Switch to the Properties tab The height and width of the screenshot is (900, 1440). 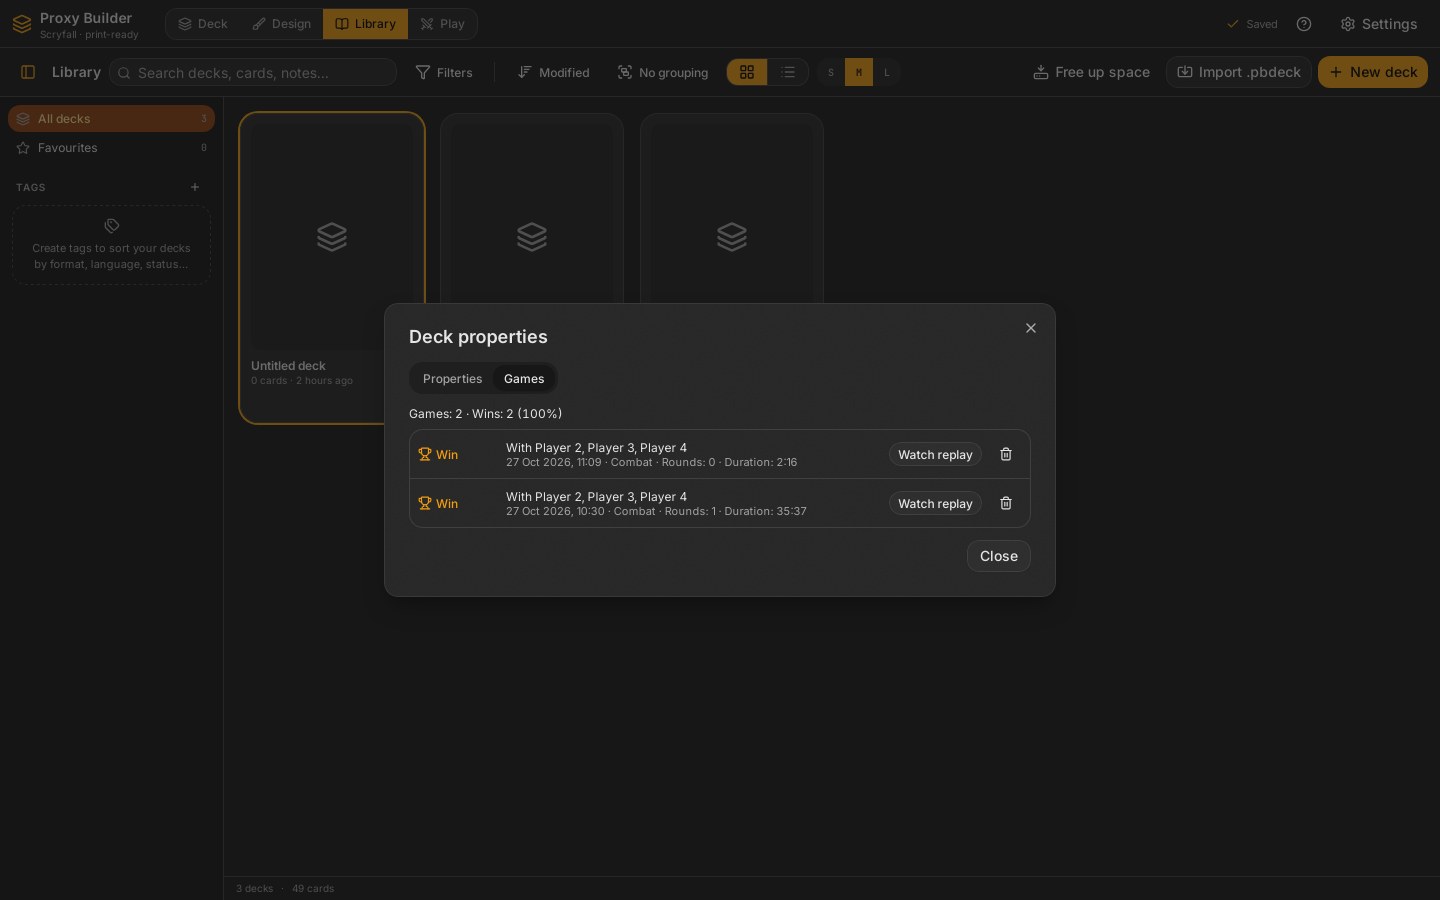(x=452, y=379)
